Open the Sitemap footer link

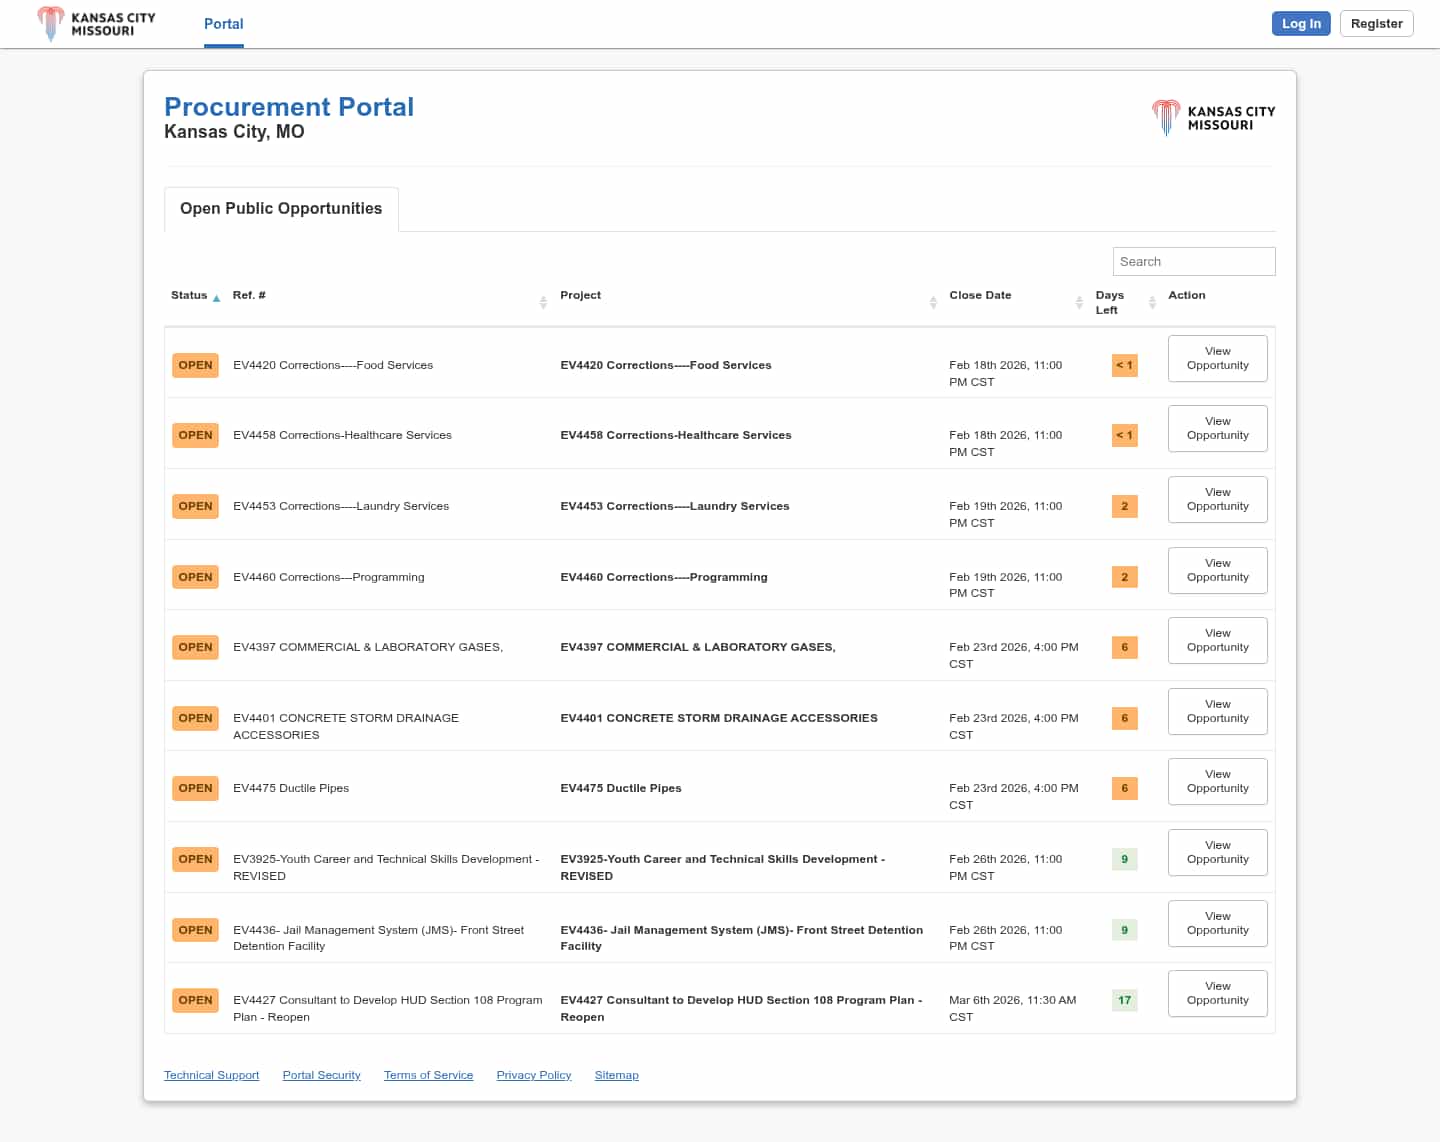[616, 1075]
